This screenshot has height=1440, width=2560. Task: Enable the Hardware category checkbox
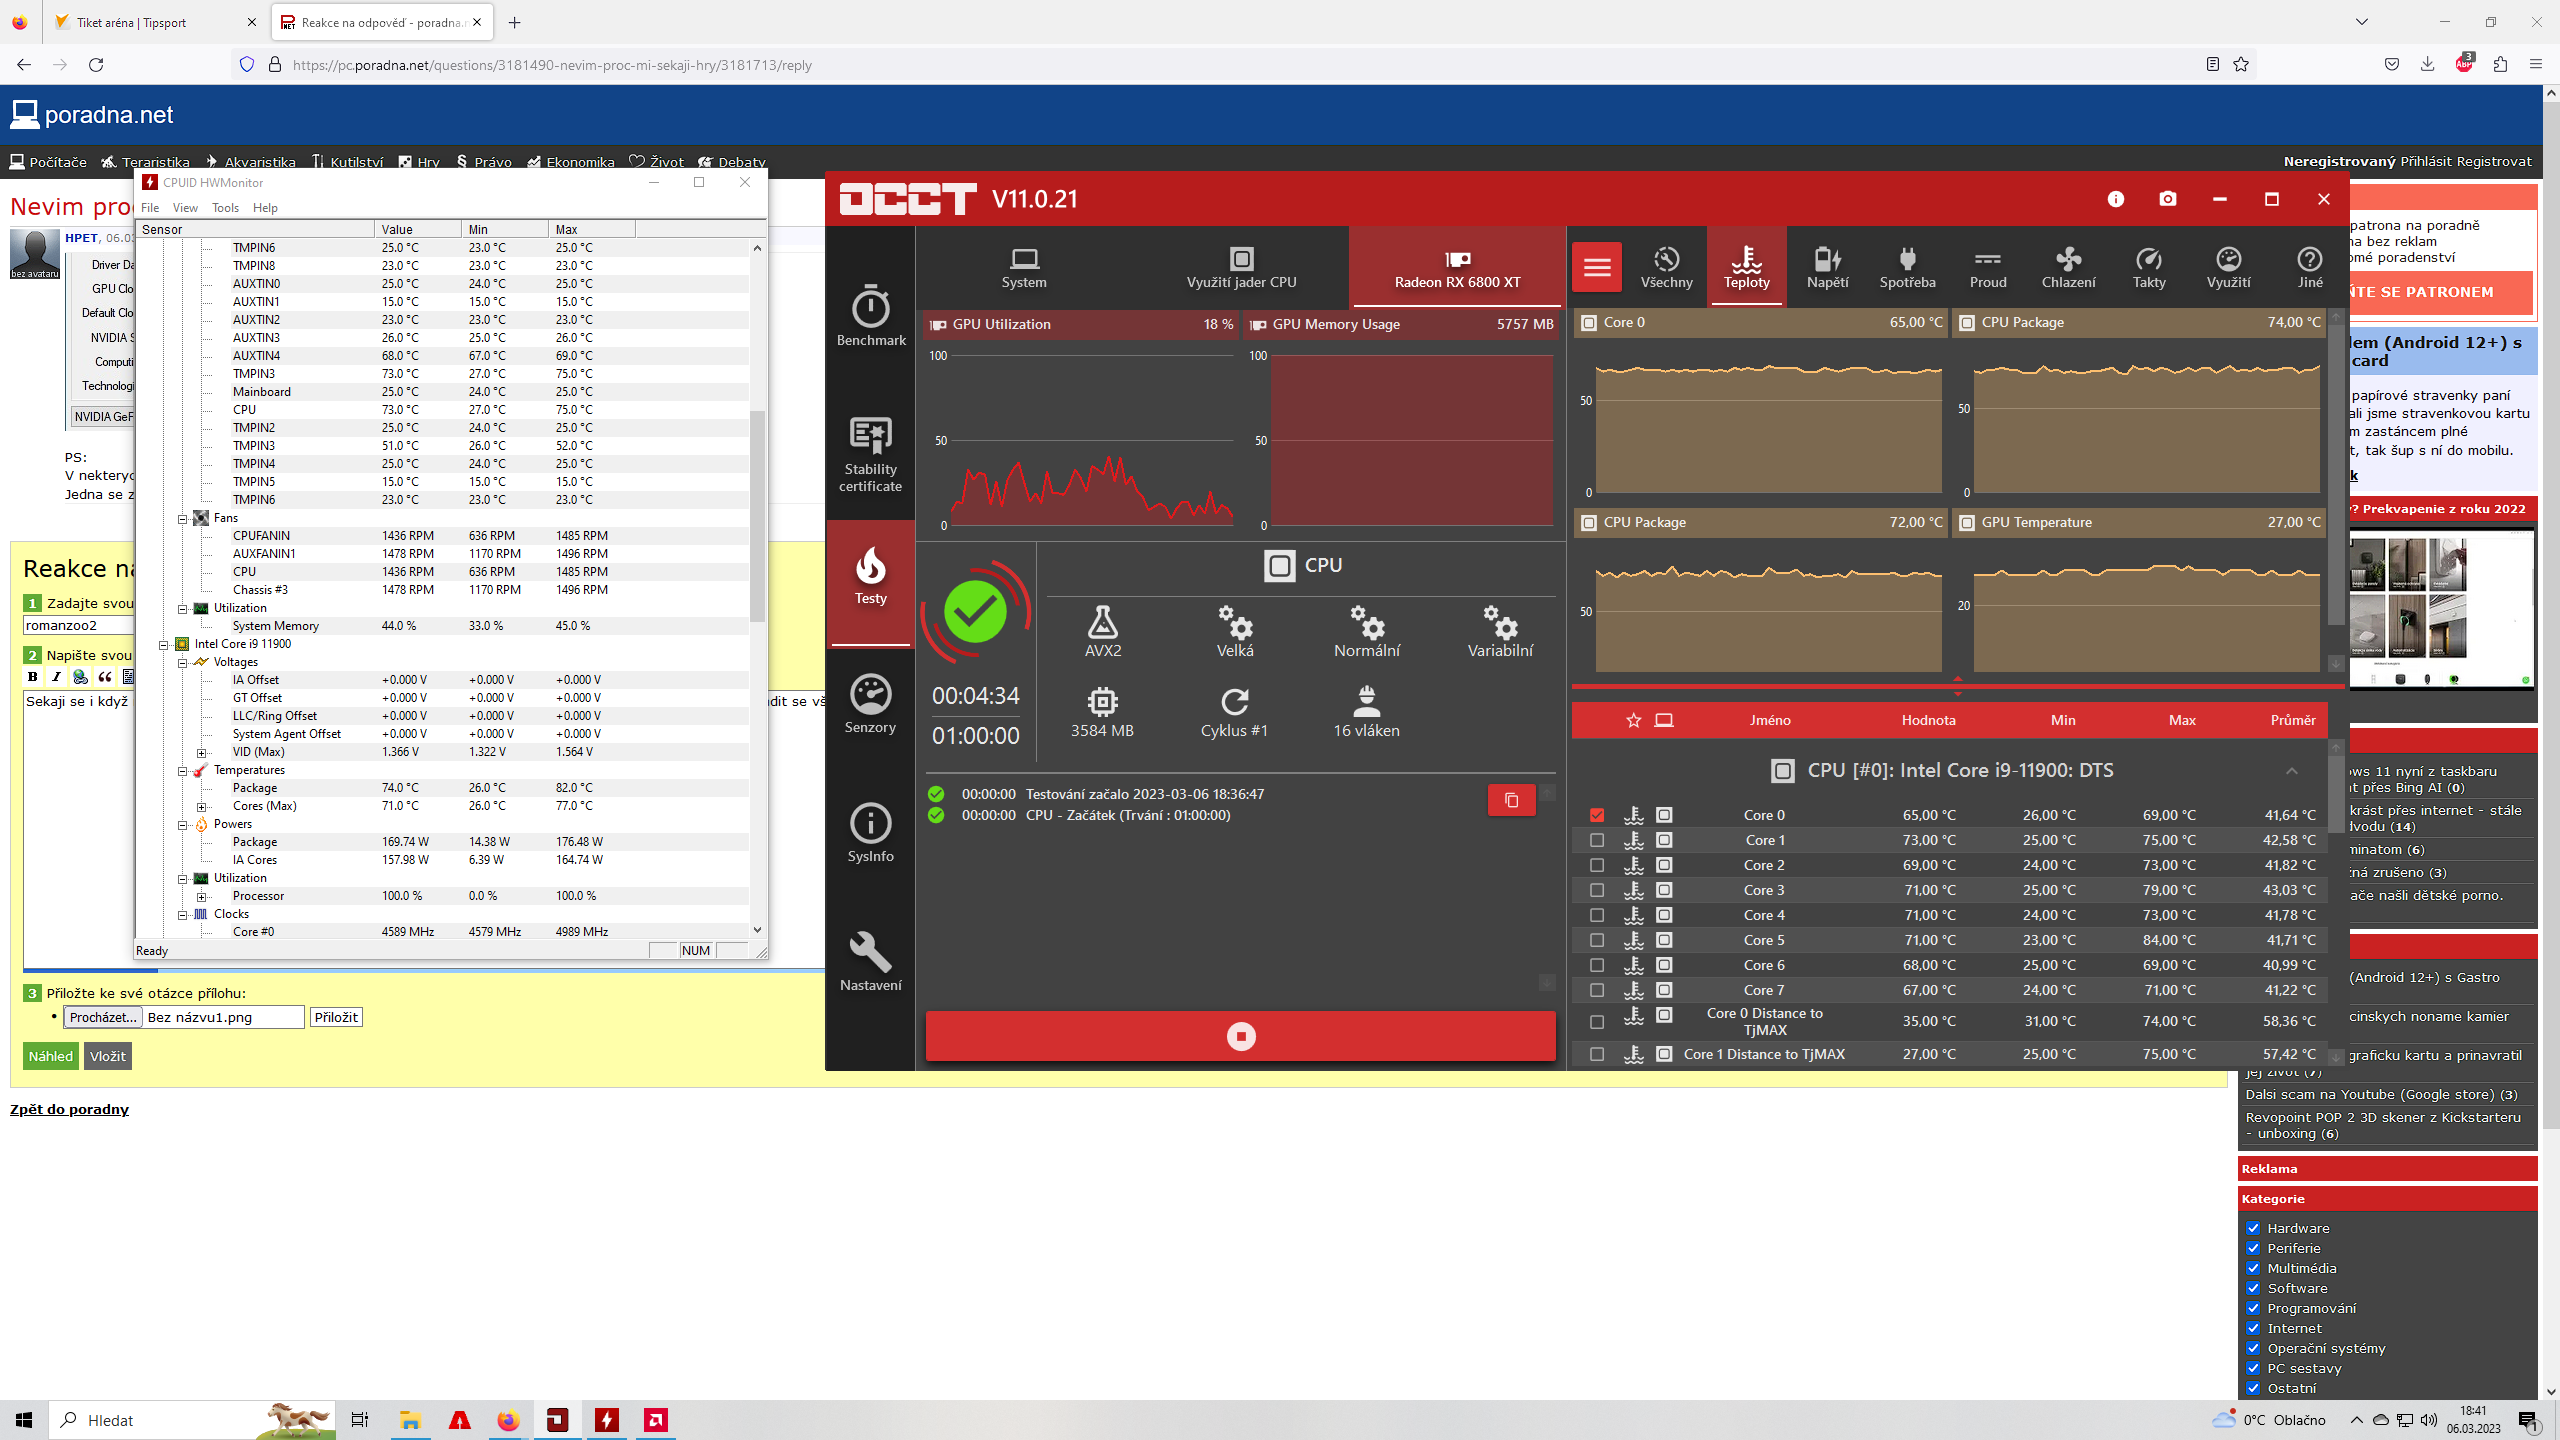click(x=2253, y=1228)
